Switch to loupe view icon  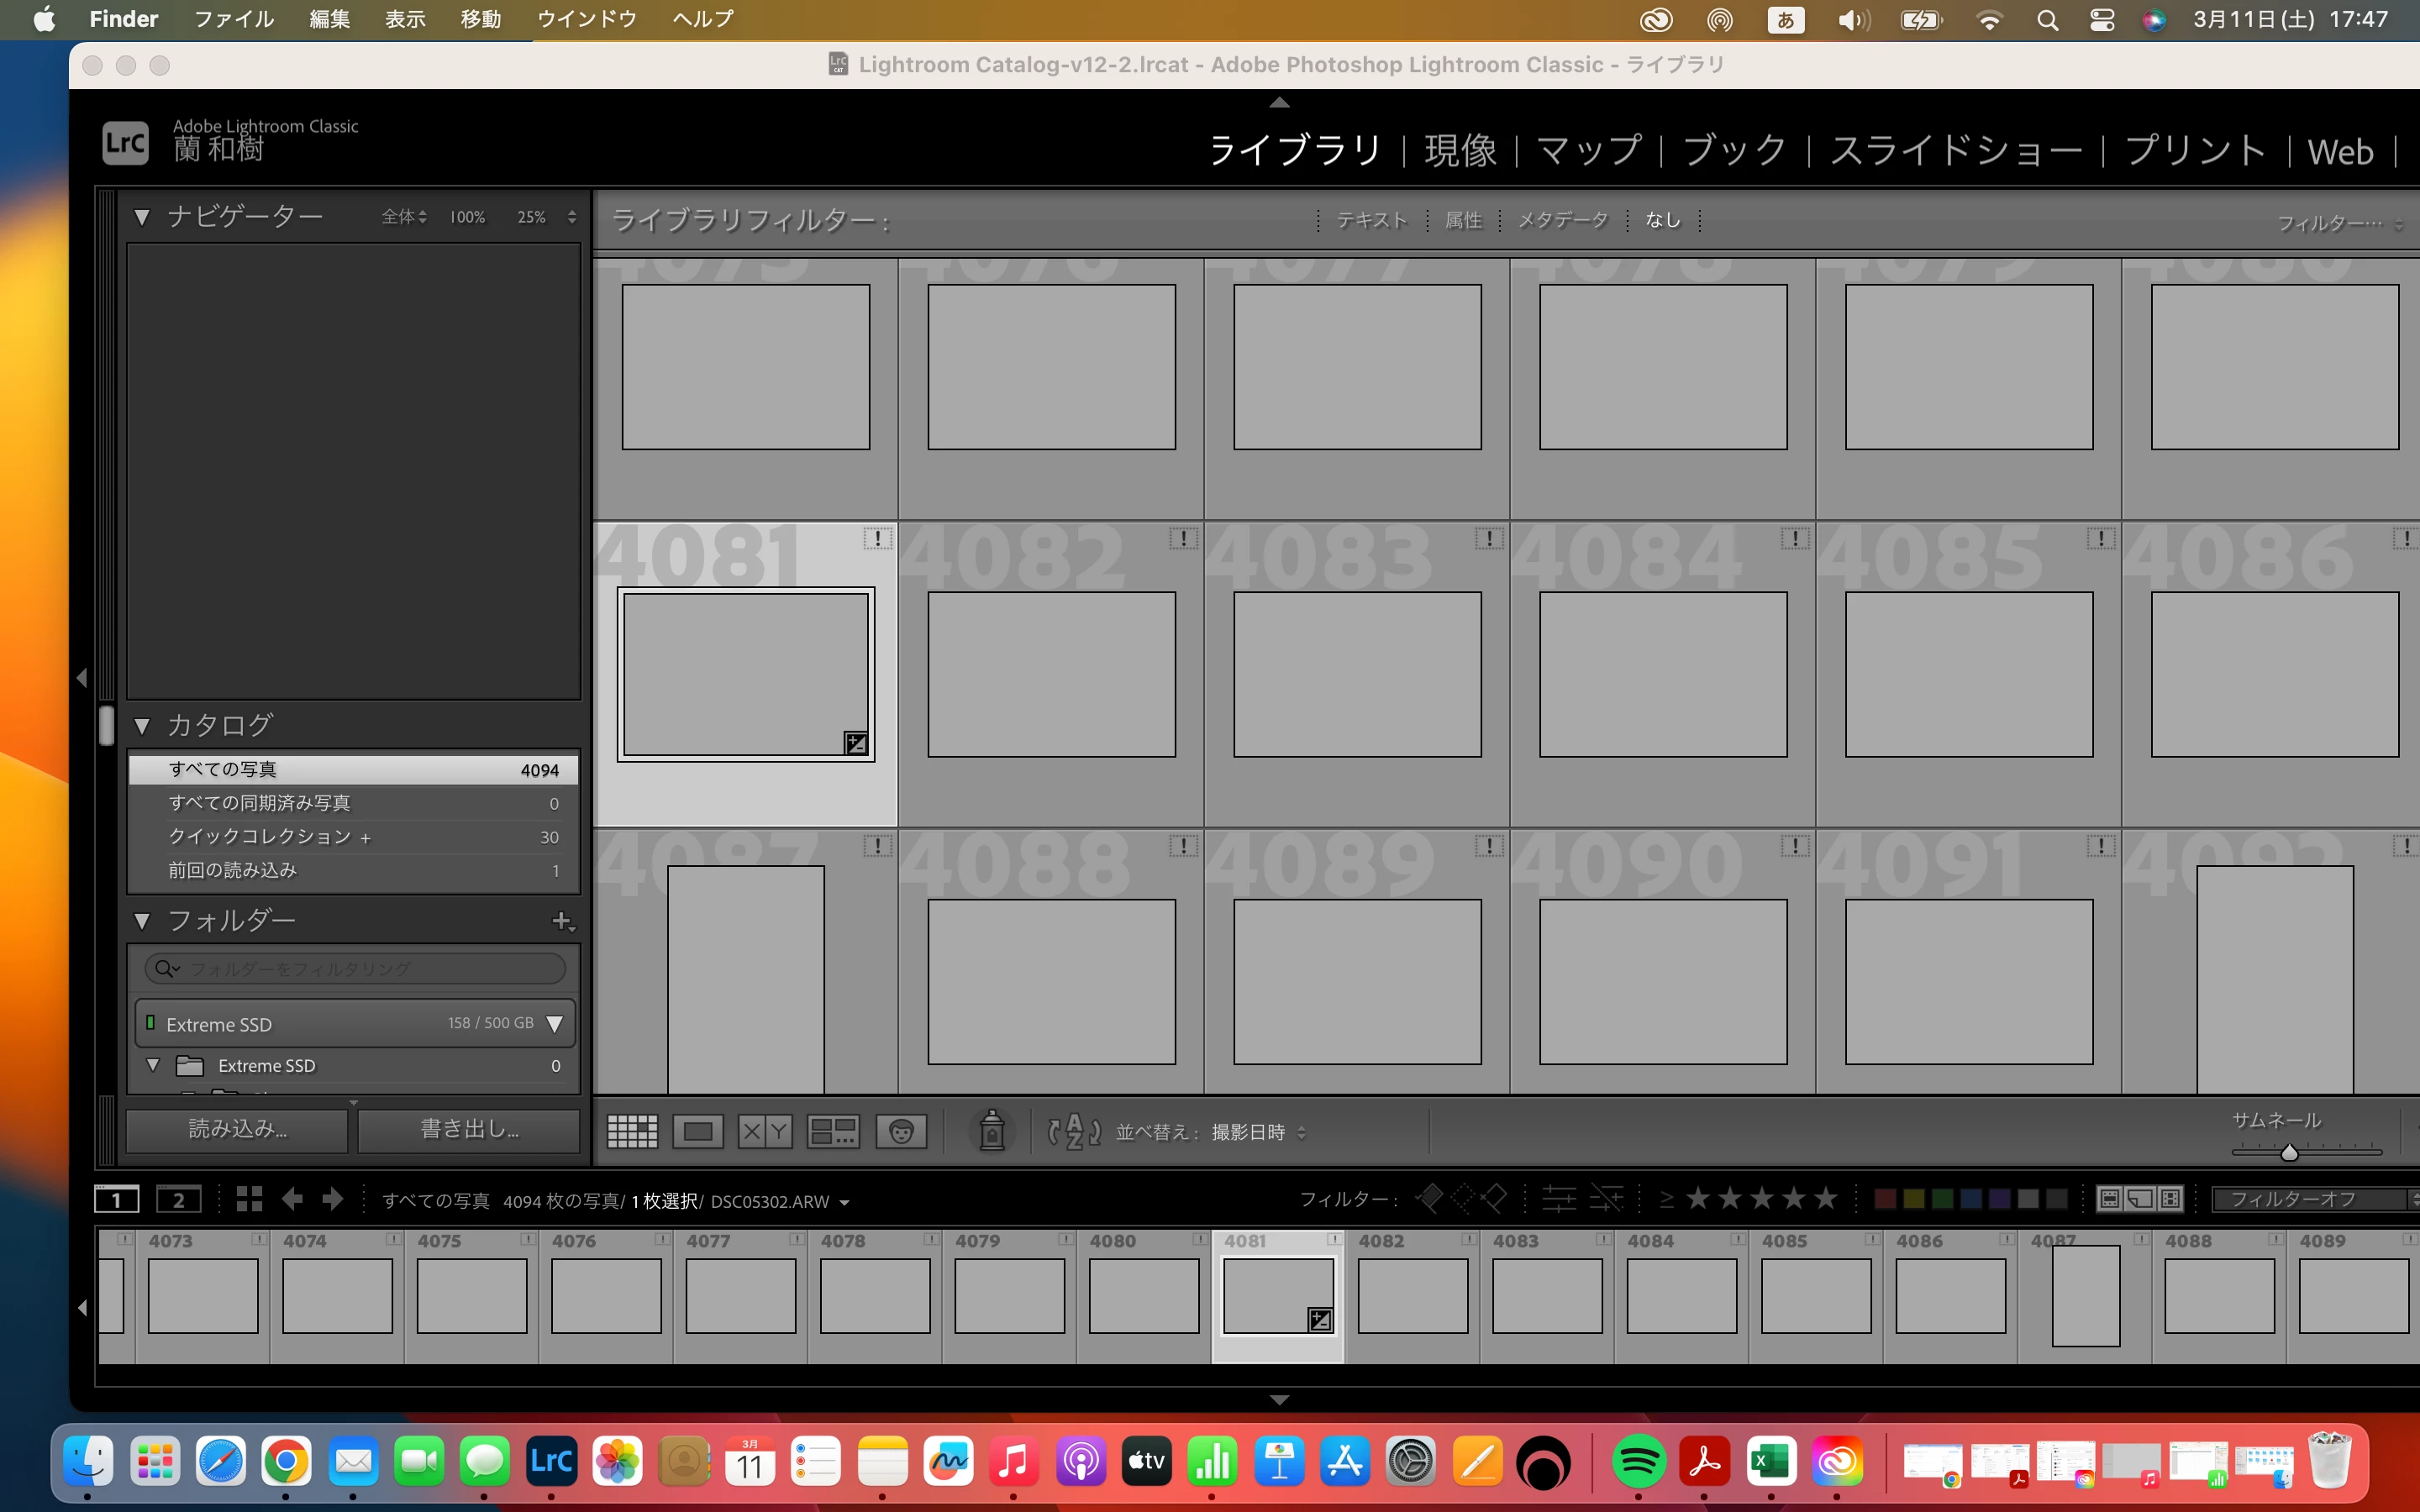(697, 1131)
